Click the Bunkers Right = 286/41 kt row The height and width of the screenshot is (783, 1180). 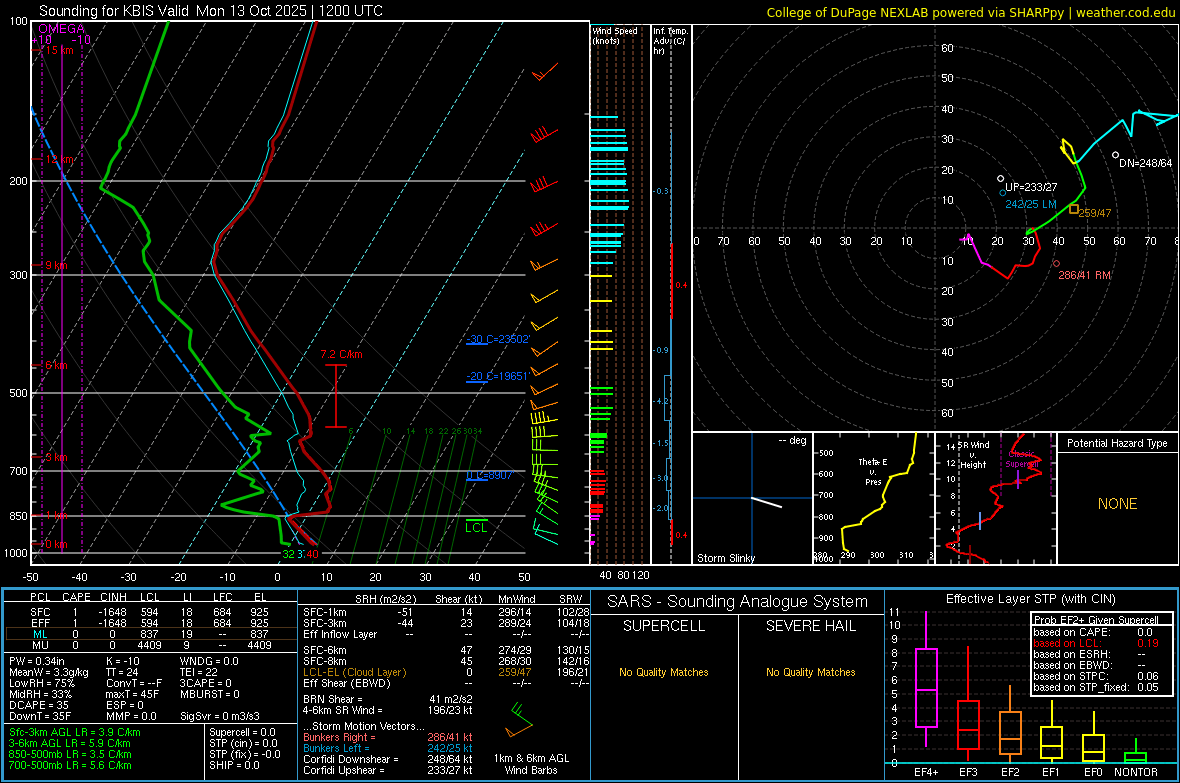pyautogui.click(x=388, y=737)
